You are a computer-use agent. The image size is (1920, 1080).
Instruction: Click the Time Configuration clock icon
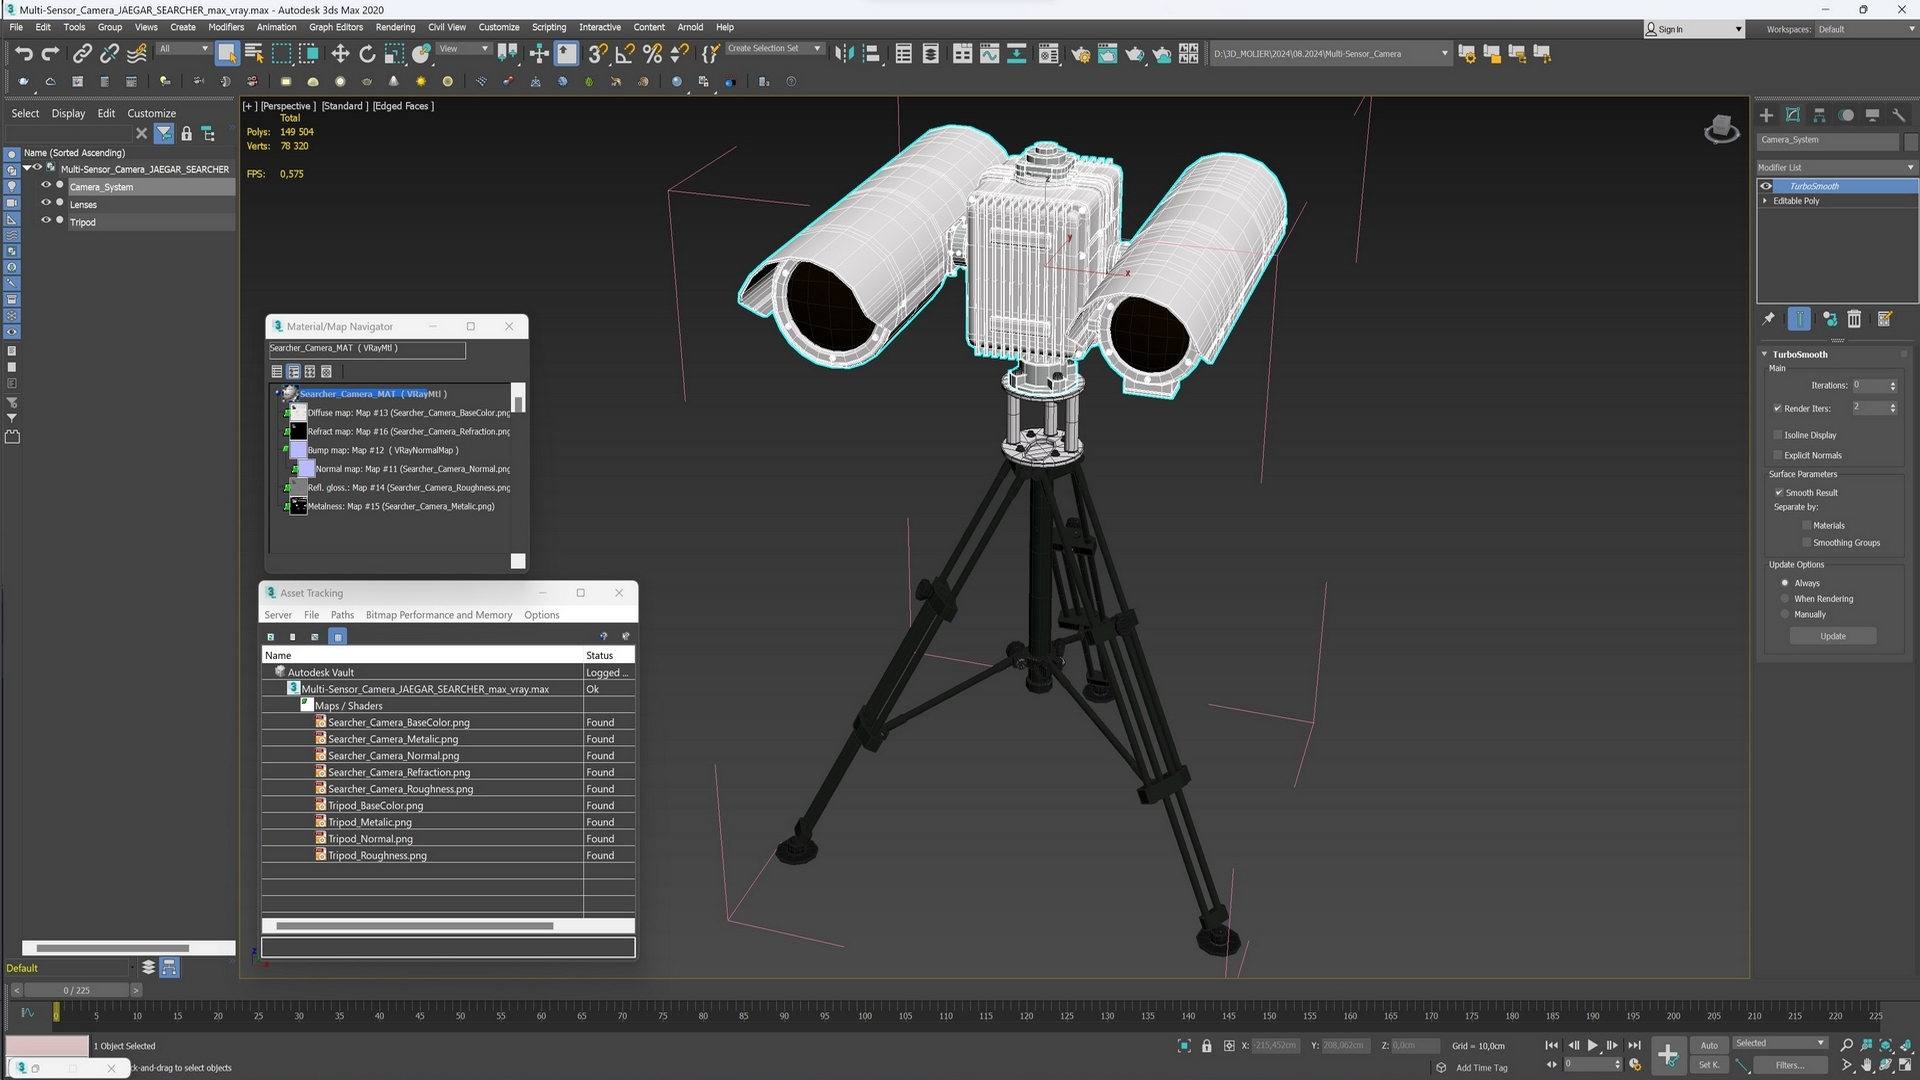(1635, 1066)
